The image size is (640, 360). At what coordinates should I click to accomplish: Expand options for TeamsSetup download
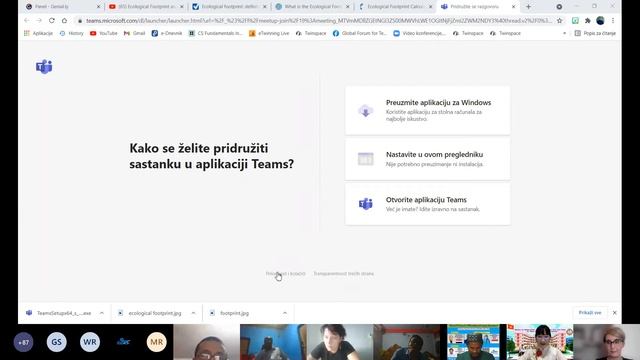tap(102, 313)
